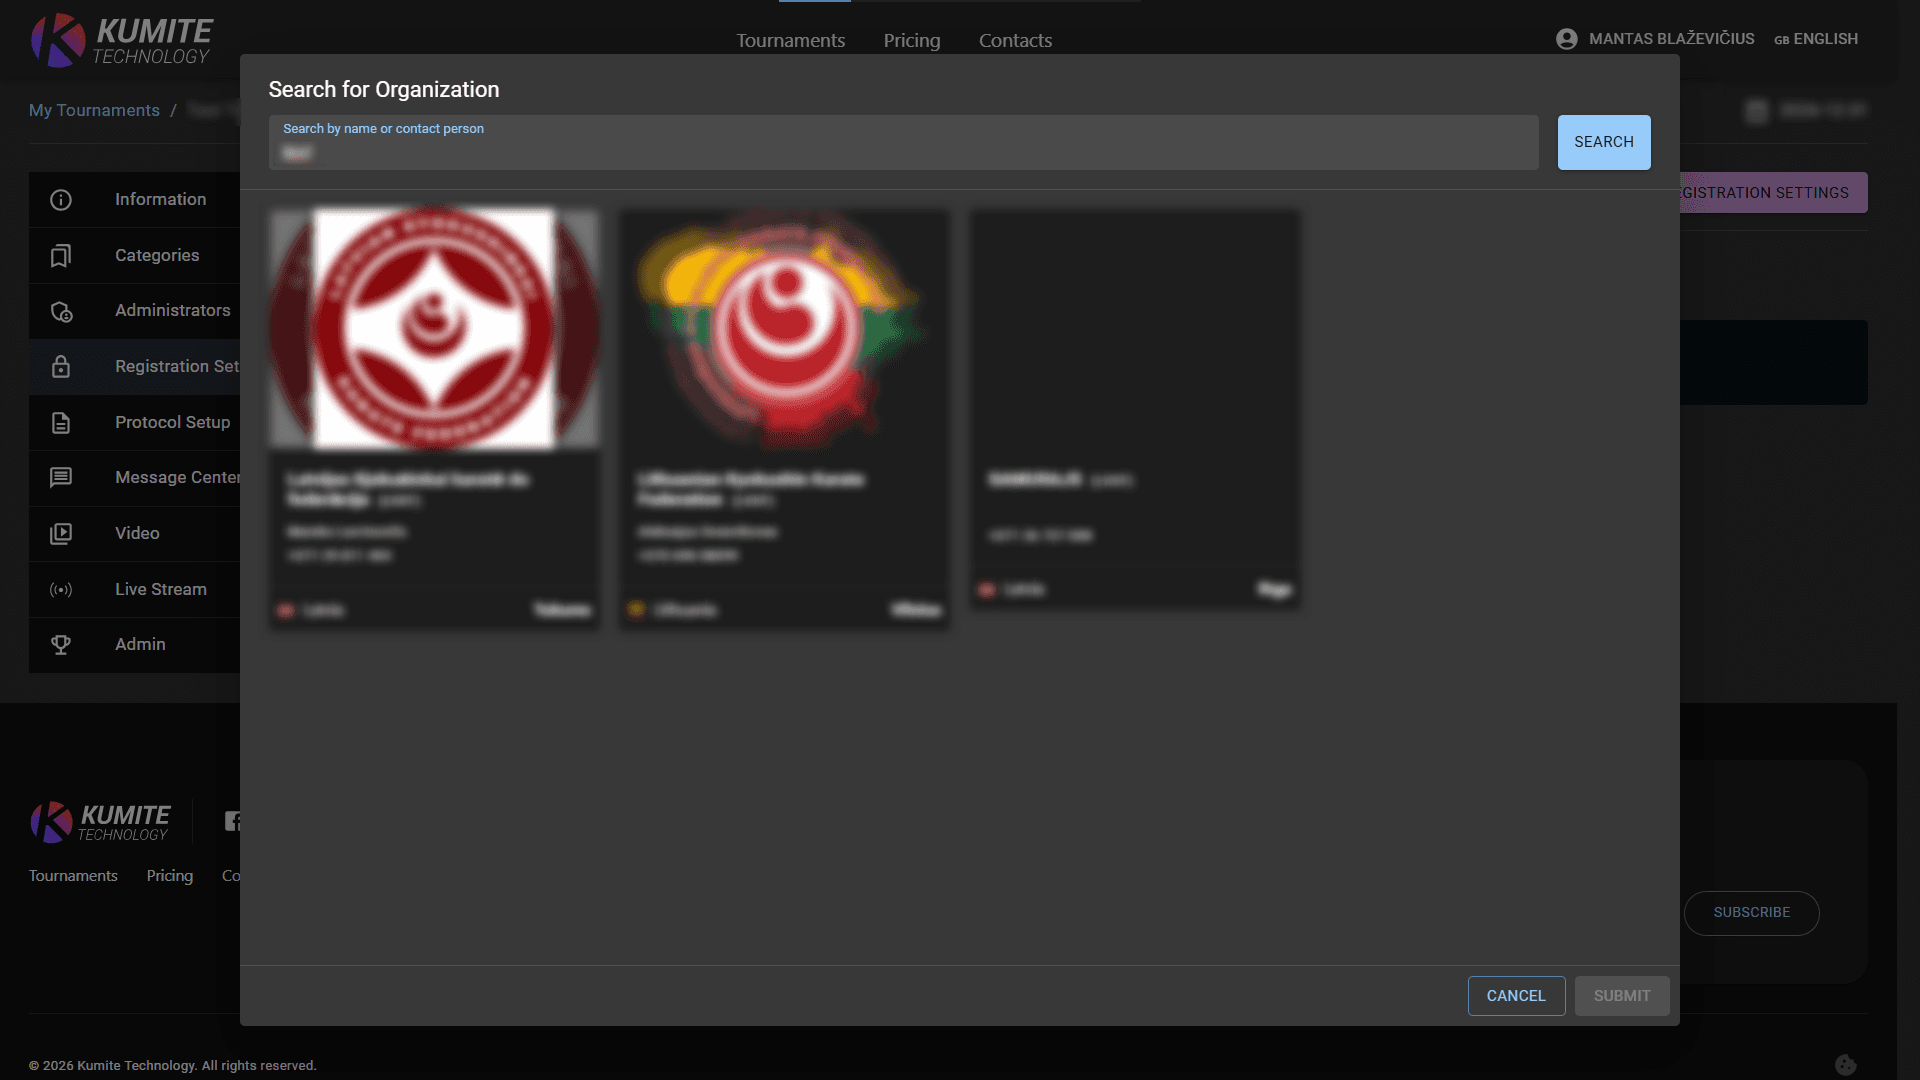This screenshot has height=1080, width=1920.
Task: Open Protocol Setup document icon
Action: 61,422
